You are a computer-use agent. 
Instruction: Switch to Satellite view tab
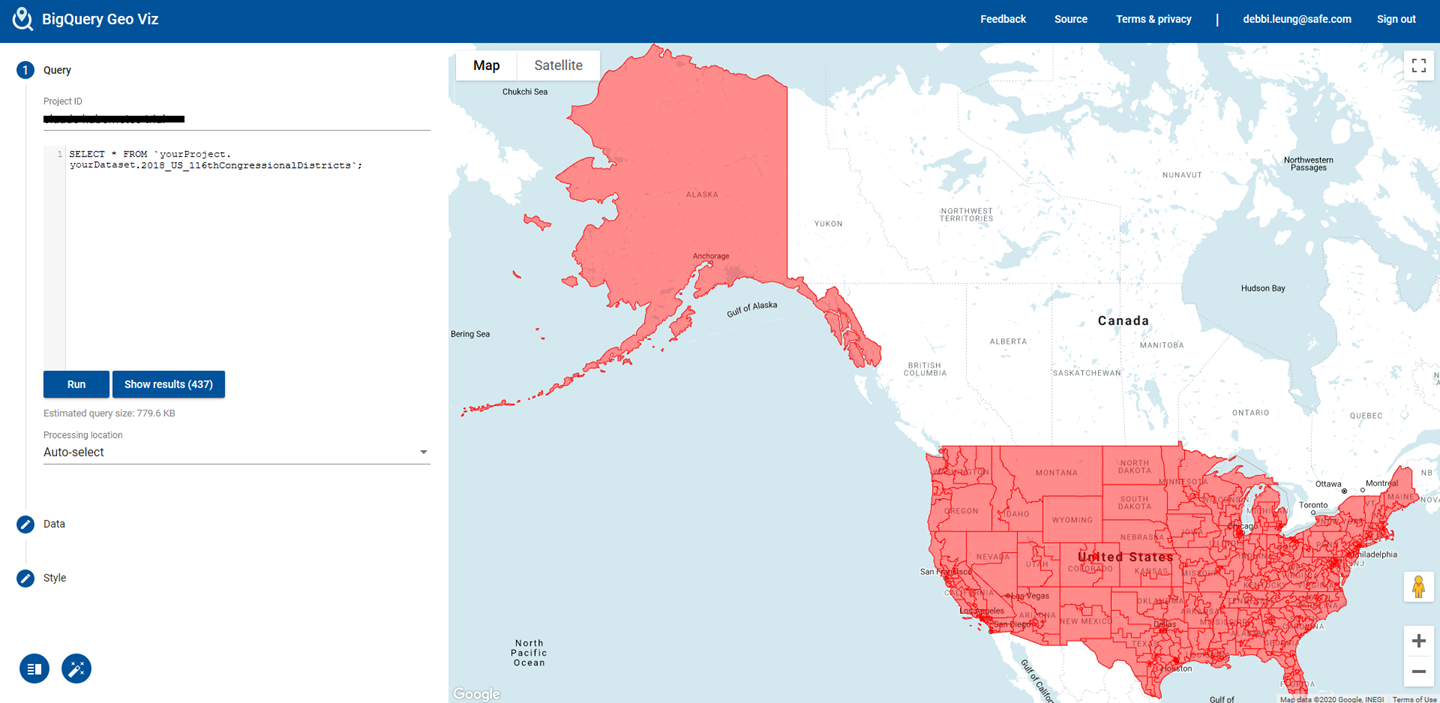pyautogui.click(x=558, y=65)
